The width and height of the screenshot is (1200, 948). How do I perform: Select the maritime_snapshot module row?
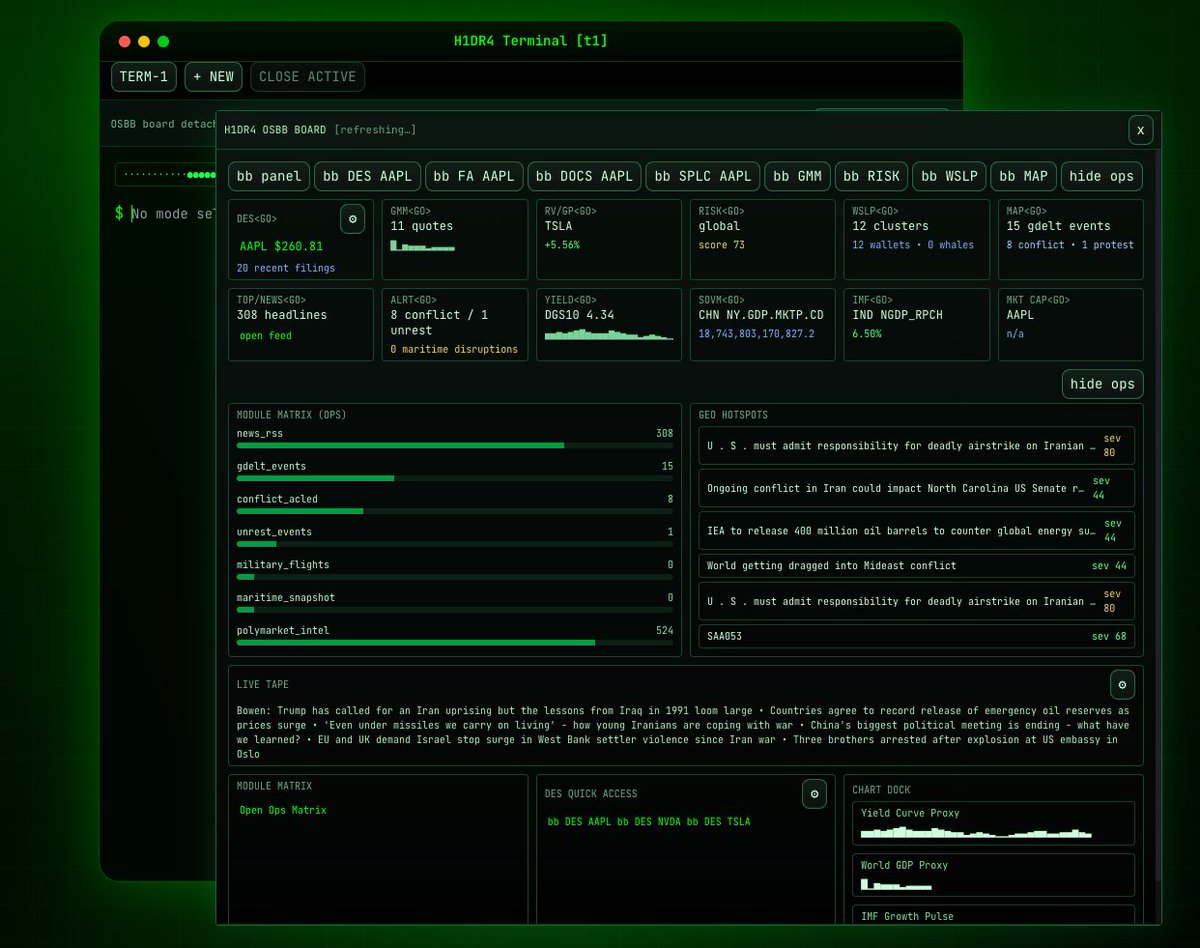(x=455, y=603)
